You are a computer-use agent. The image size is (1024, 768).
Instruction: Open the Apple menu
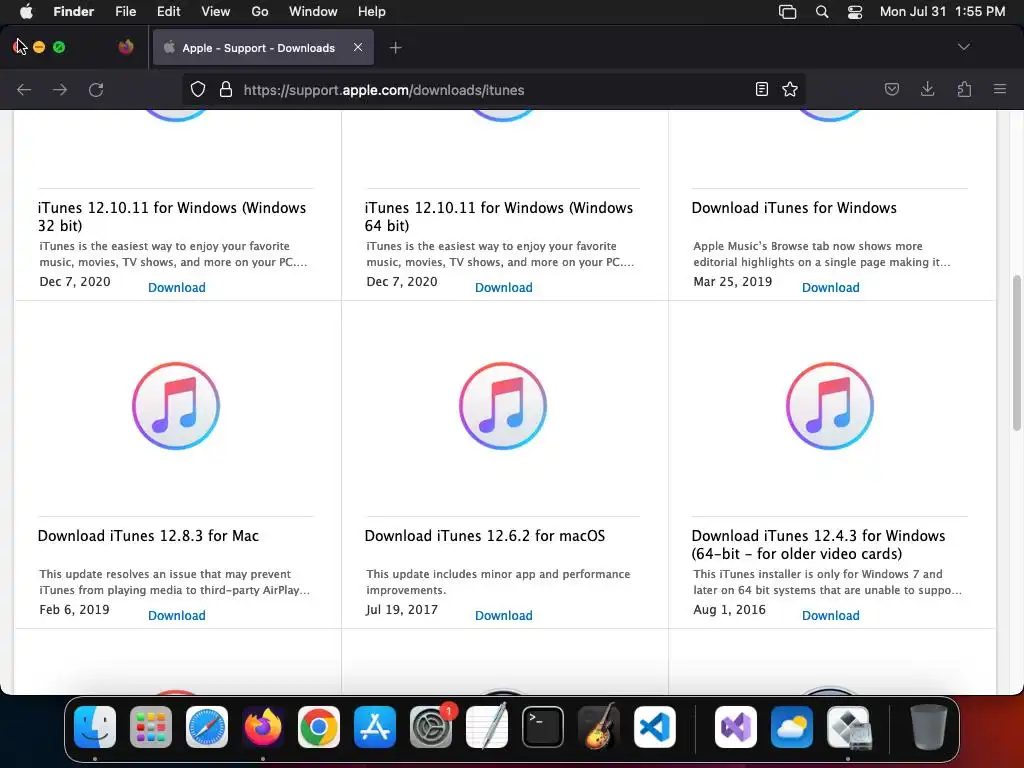(26, 11)
